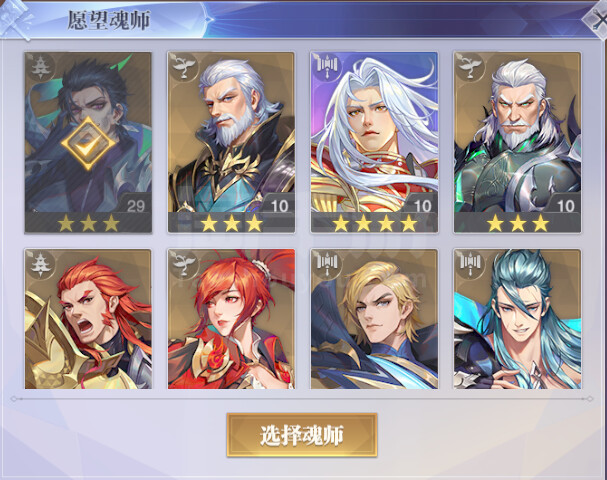Image resolution: width=607 pixels, height=480 pixels.
Task: Click the tree class icon on the shouting red-haired warrior card
Action: coord(39,264)
